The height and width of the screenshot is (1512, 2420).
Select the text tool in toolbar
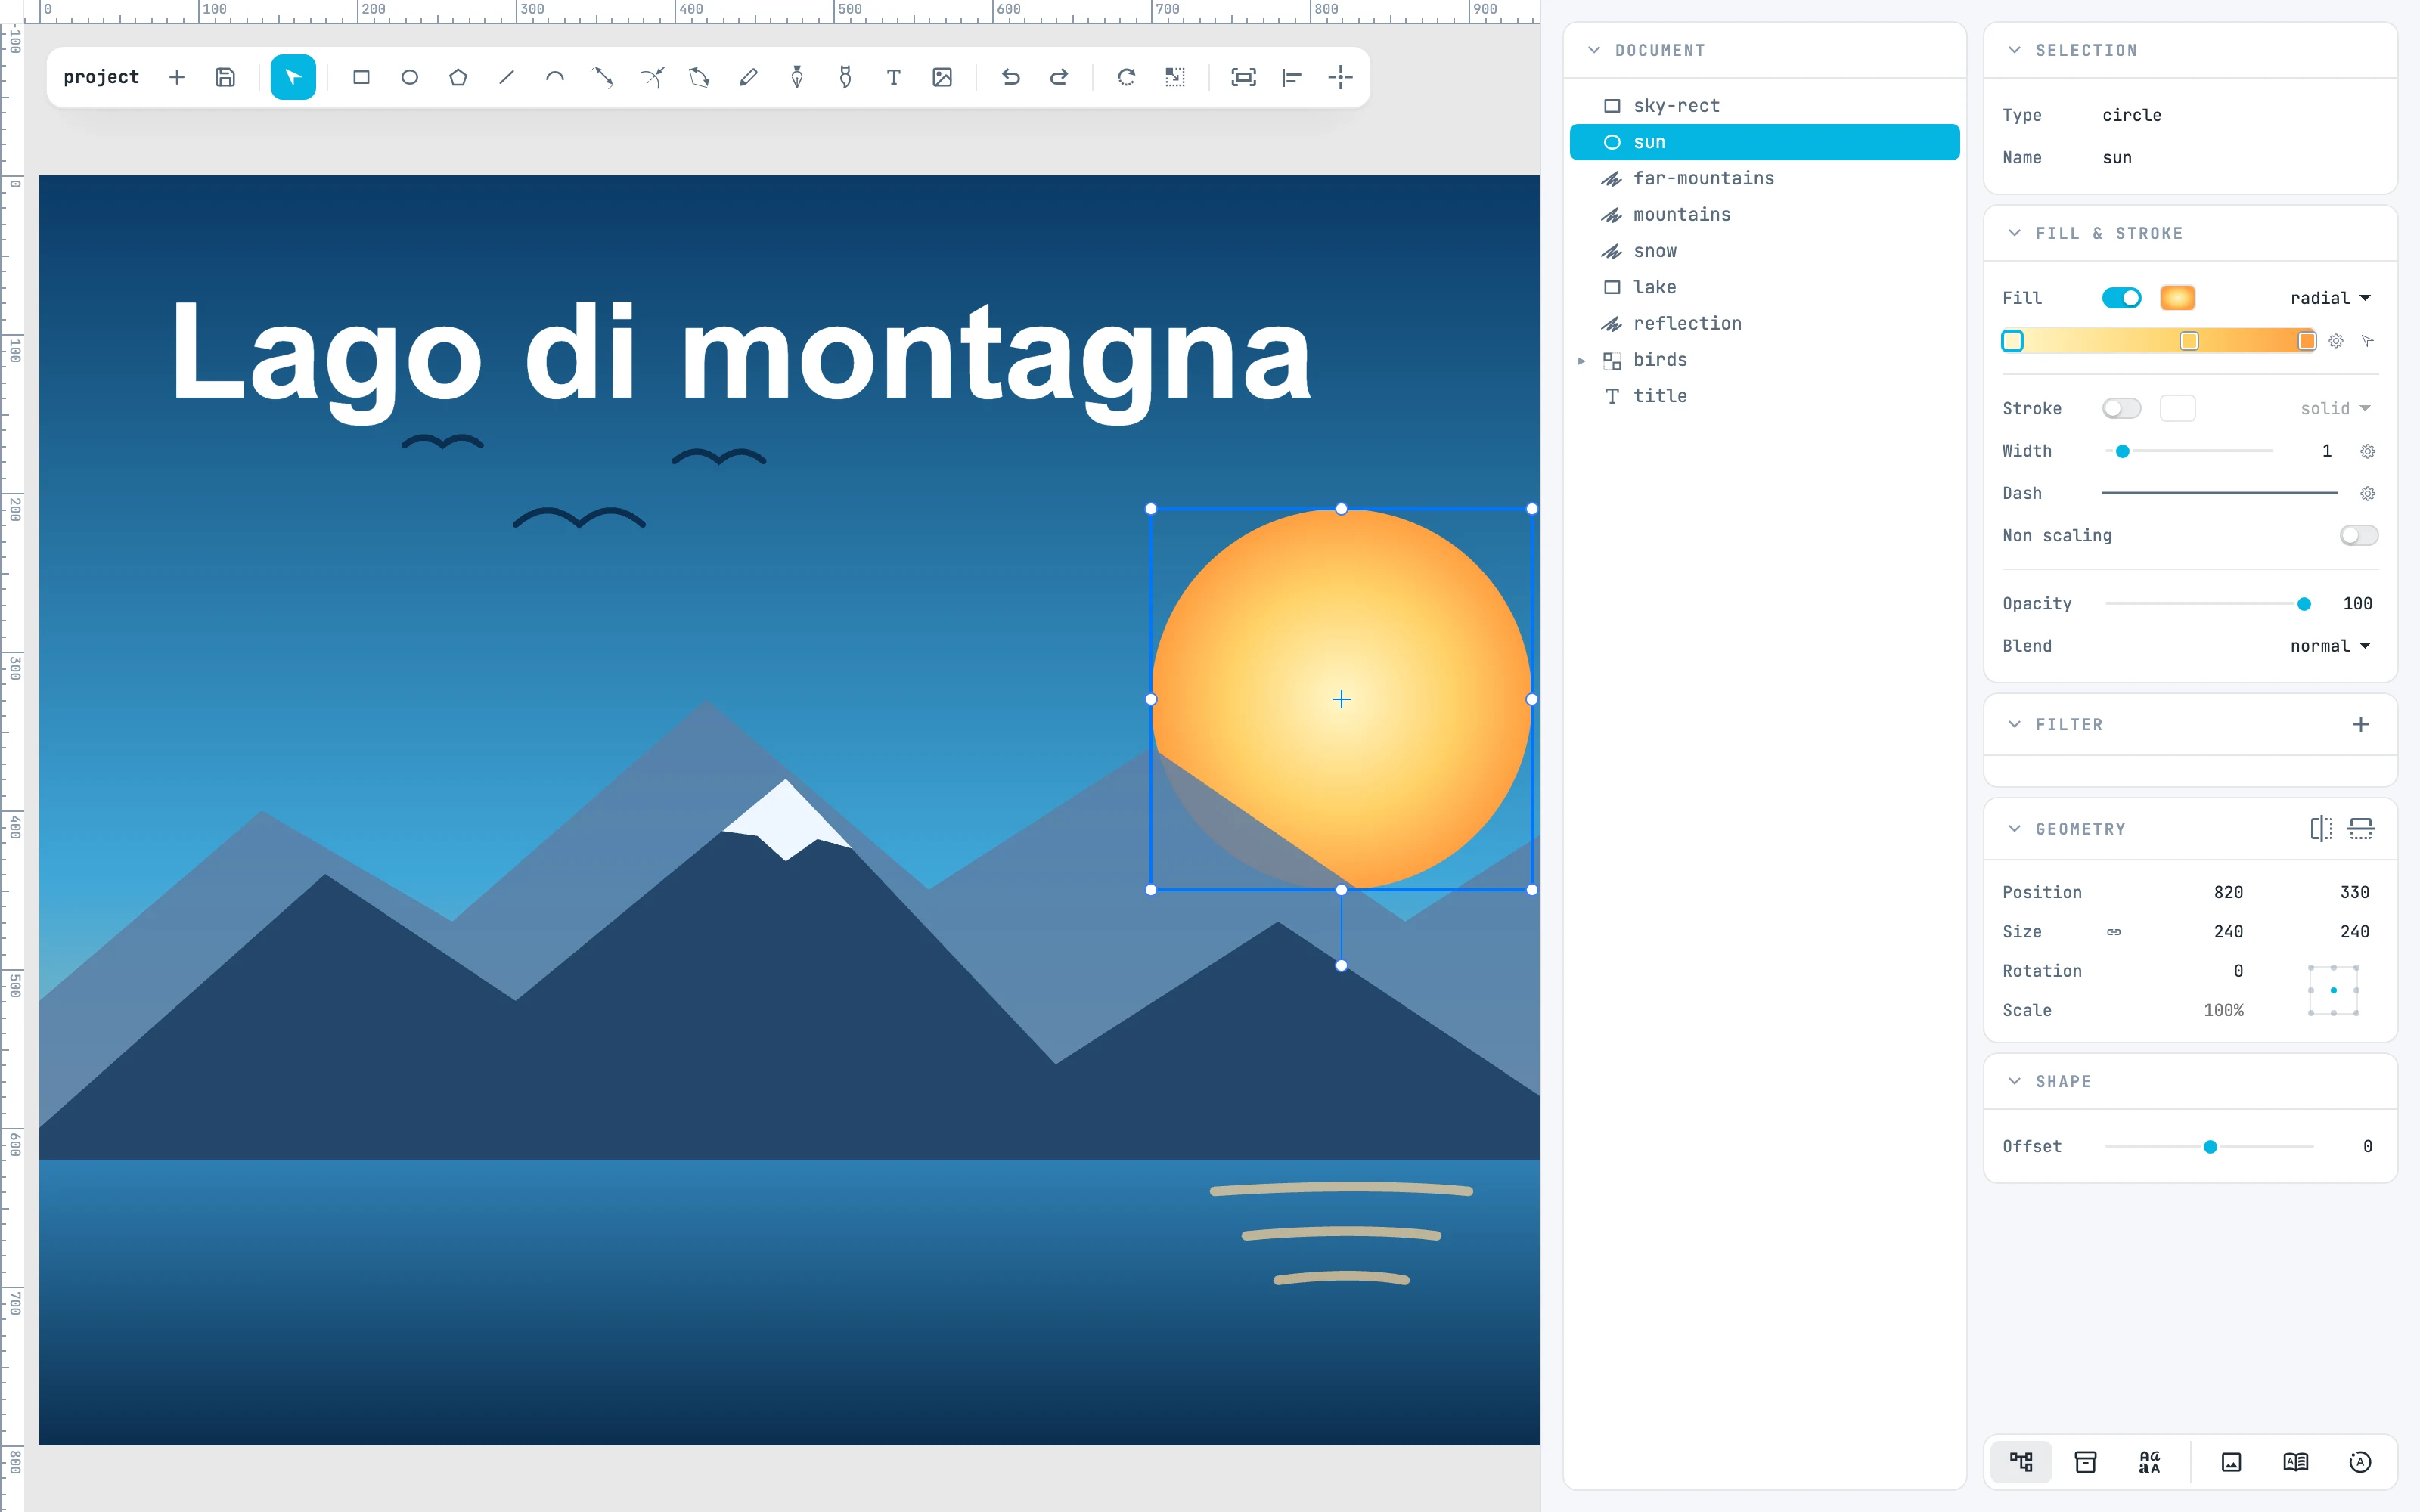coord(894,77)
